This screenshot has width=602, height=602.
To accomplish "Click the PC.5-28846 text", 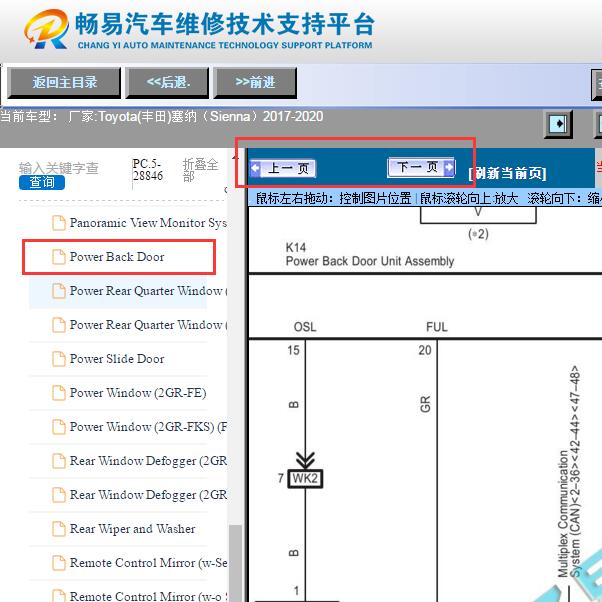I will [147, 169].
